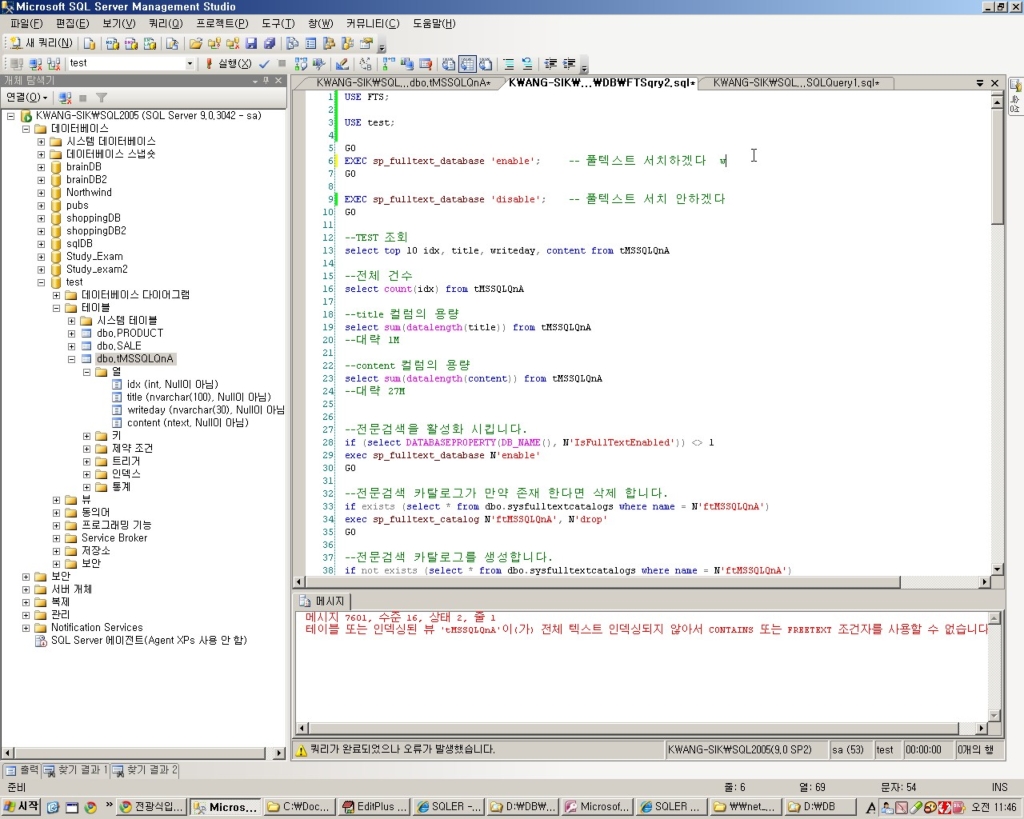Click the C:\Doc... taskbar button
The width and height of the screenshot is (1024, 819).
click(298, 807)
